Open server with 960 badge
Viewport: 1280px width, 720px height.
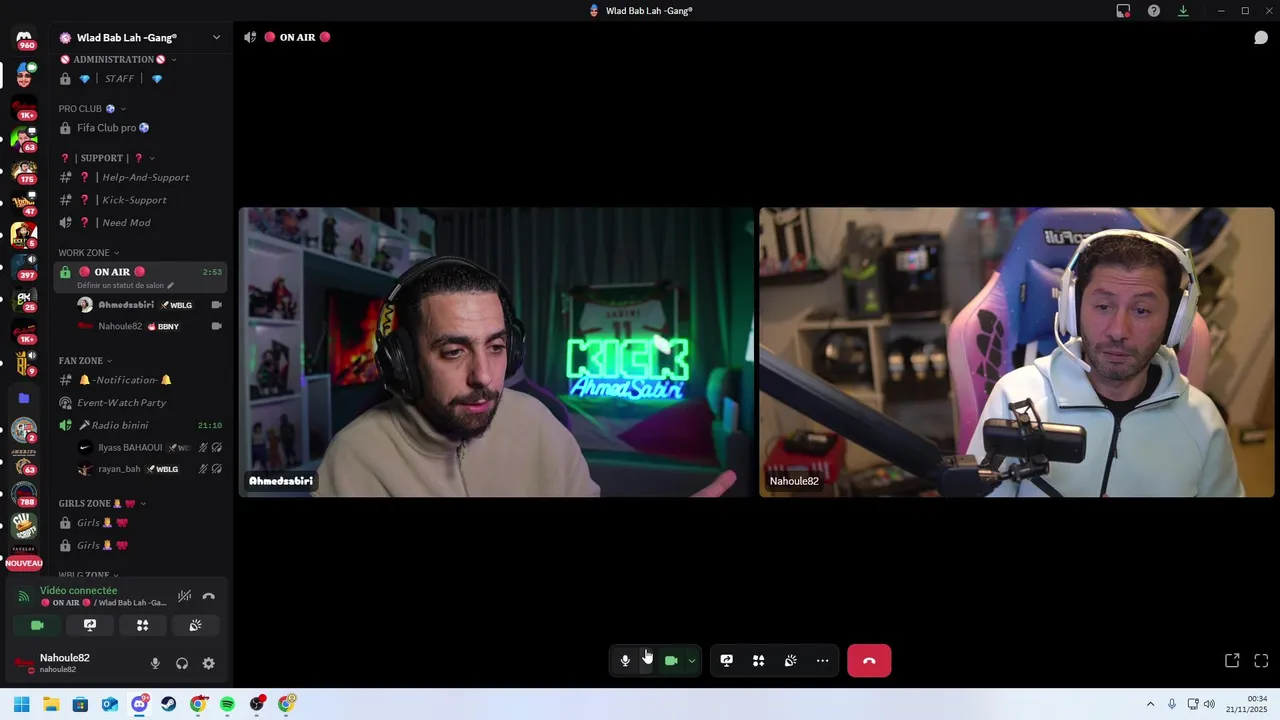pyautogui.click(x=24, y=39)
